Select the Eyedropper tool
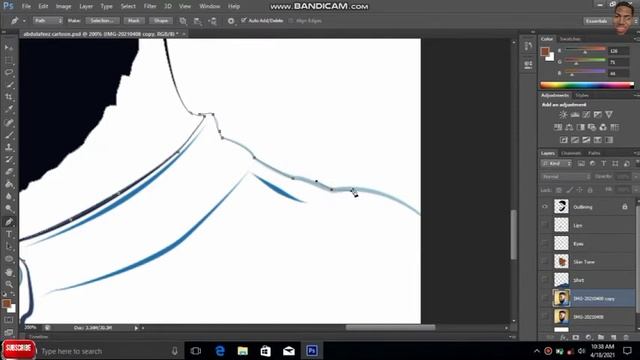The height and width of the screenshot is (360, 640). [9, 109]
